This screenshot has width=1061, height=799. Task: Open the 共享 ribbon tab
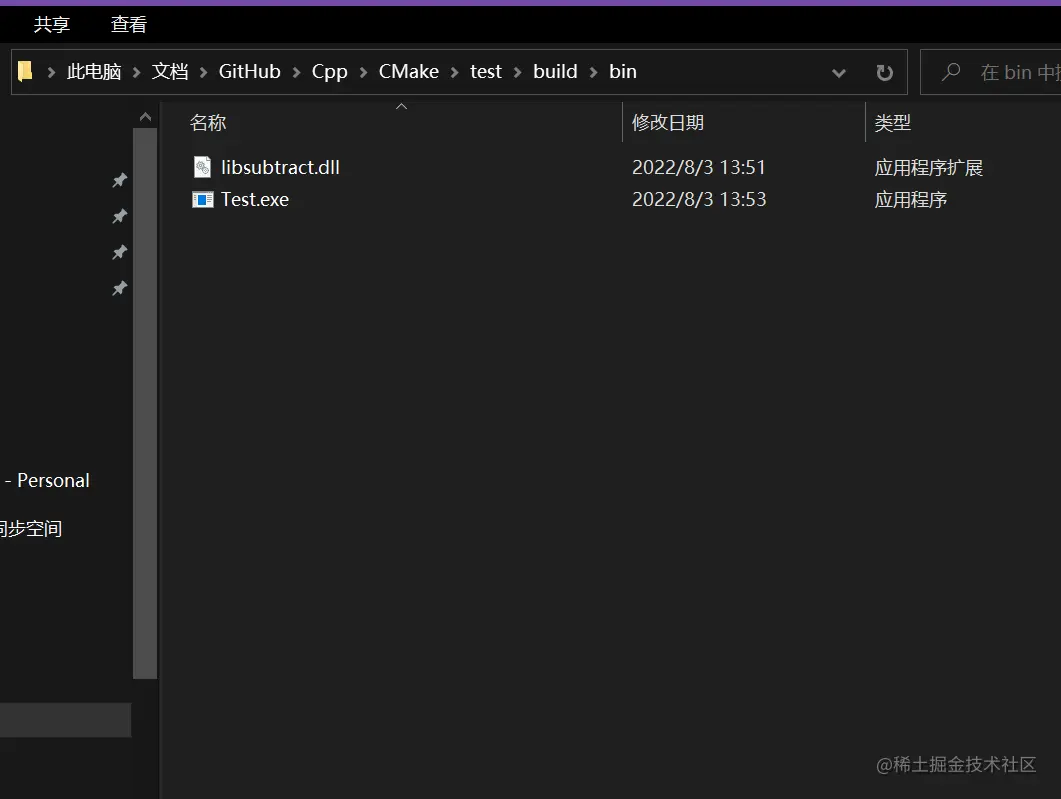click(51, 24)
